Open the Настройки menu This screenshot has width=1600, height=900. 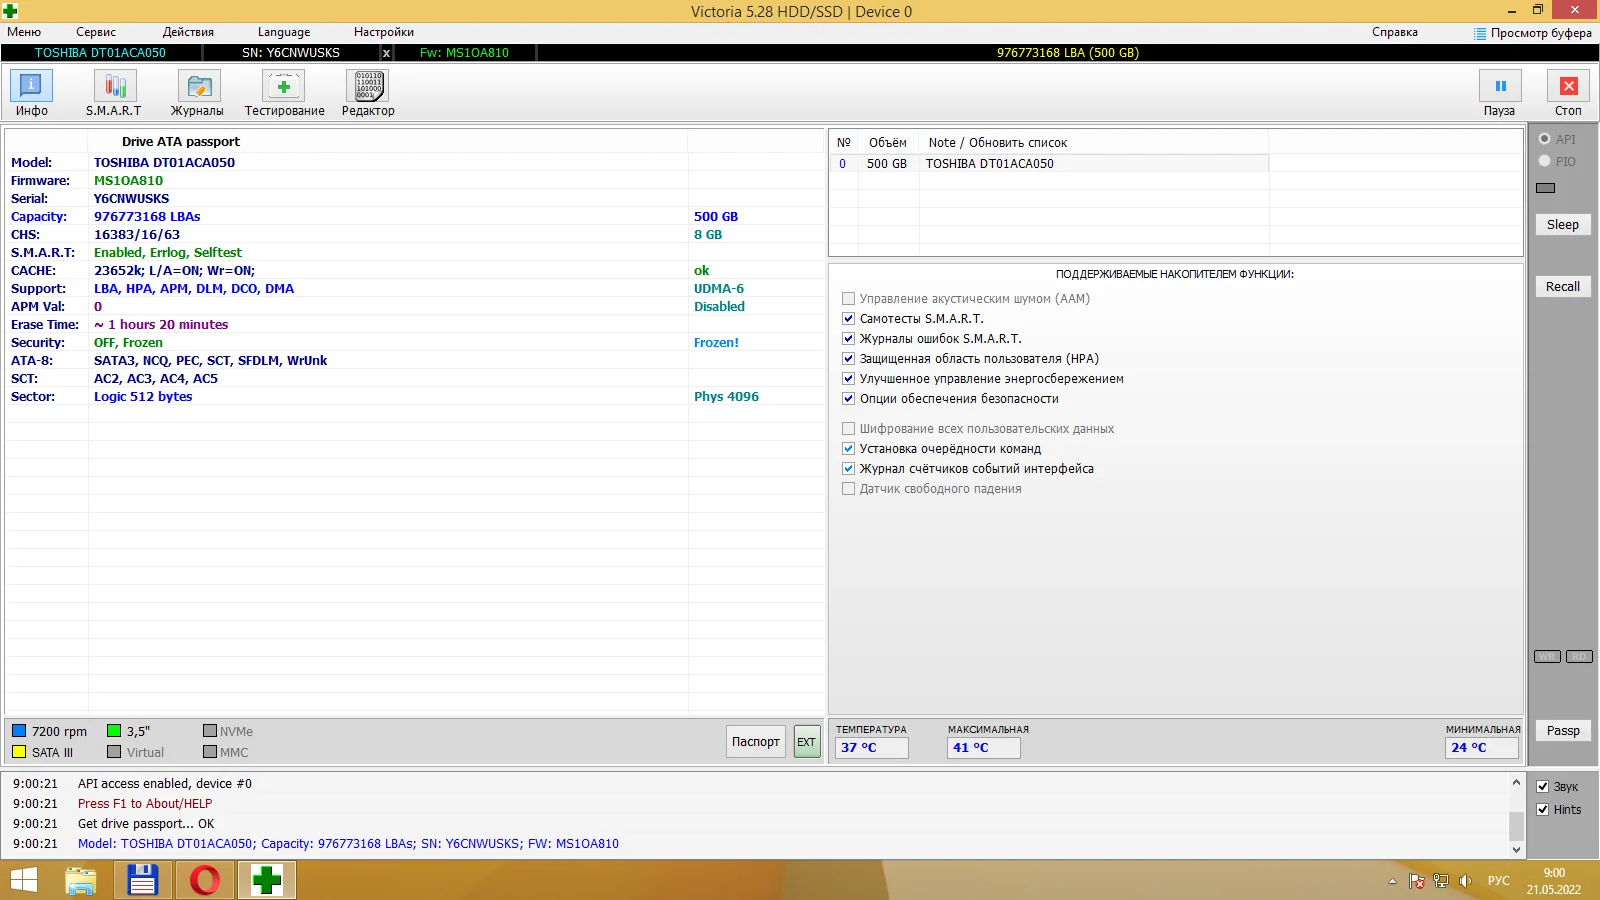pyautogui.click(x=384, y=32)
